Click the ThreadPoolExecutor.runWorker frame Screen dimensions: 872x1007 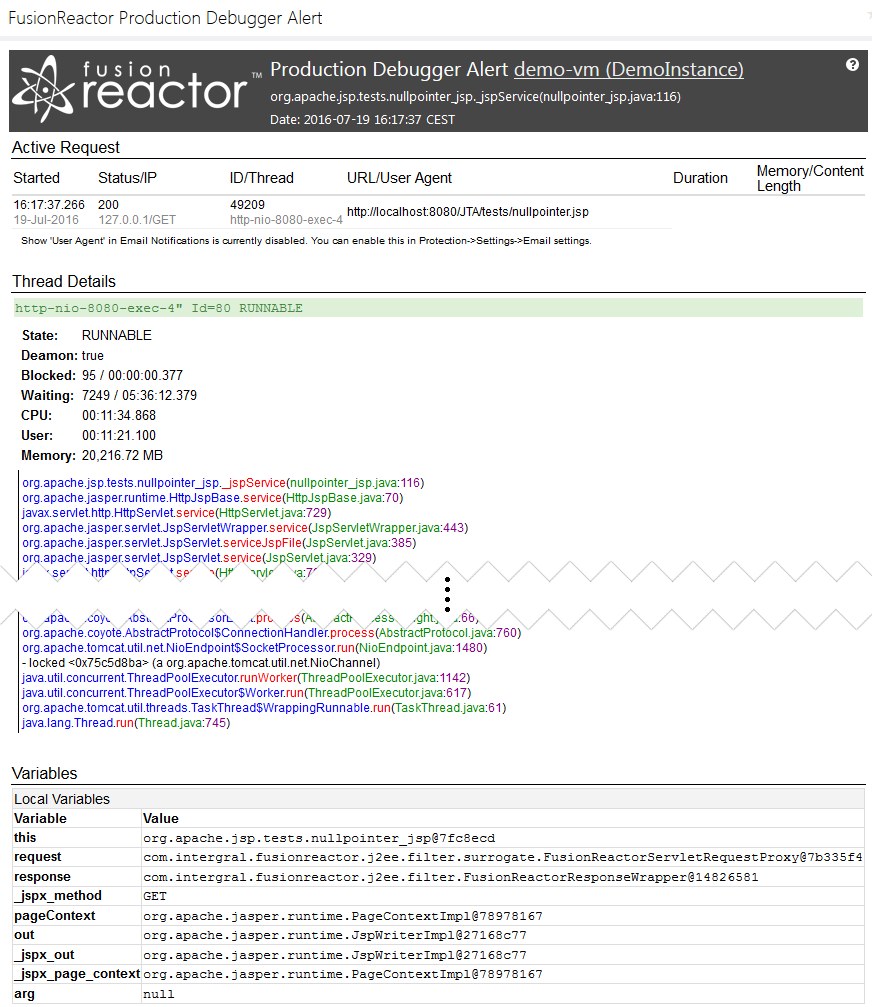pos(246,678)
